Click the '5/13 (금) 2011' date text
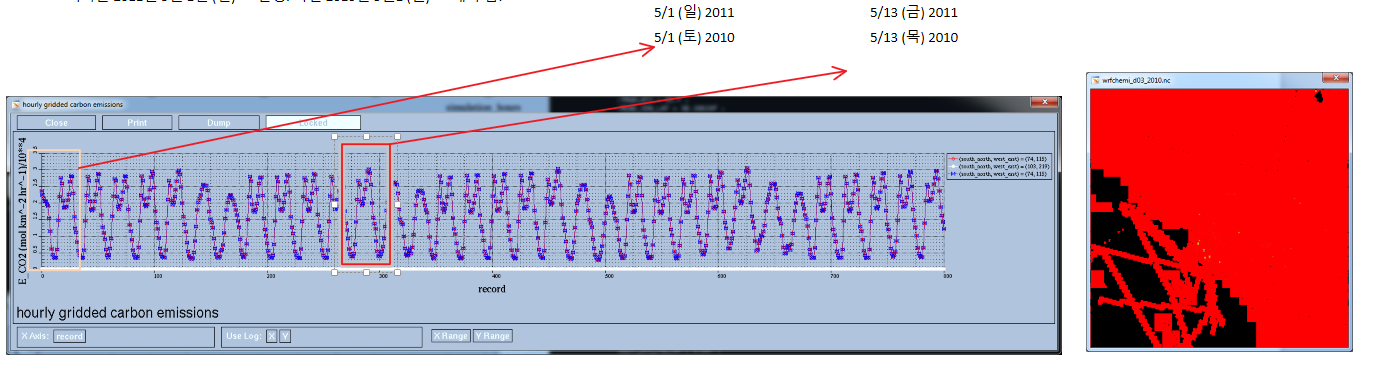Image resolution: width=1380 pixels, height=370 pixels. pyautogui.click(x=915, y=13)
